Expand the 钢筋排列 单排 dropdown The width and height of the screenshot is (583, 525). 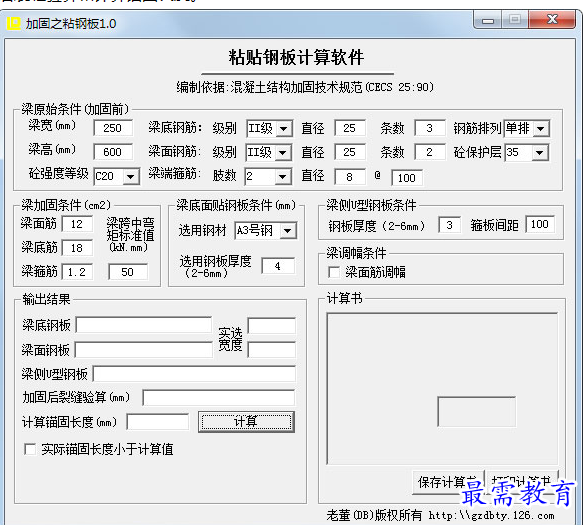(x=541, y=129)
